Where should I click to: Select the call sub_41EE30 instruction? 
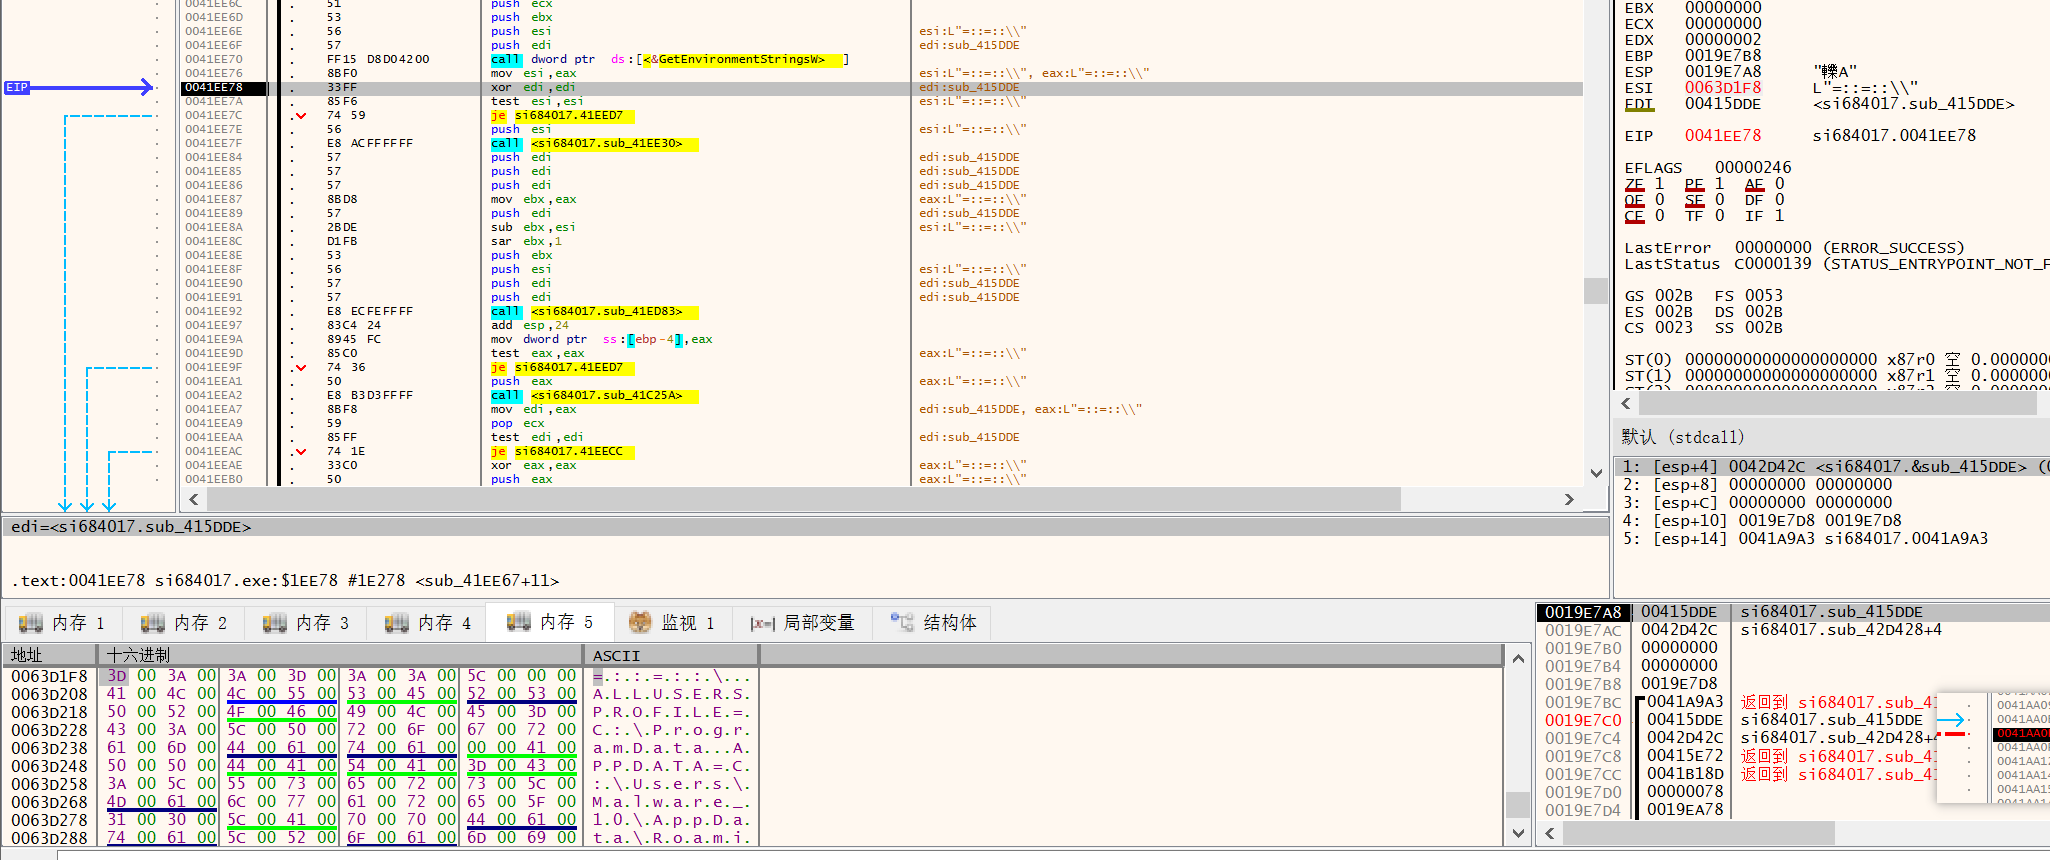click(882, 144)
